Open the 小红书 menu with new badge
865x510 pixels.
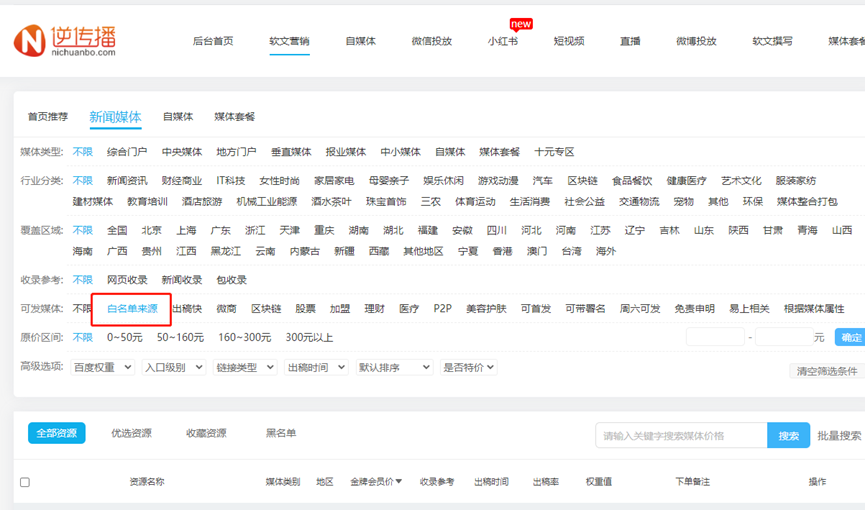[x=502, y=41]
